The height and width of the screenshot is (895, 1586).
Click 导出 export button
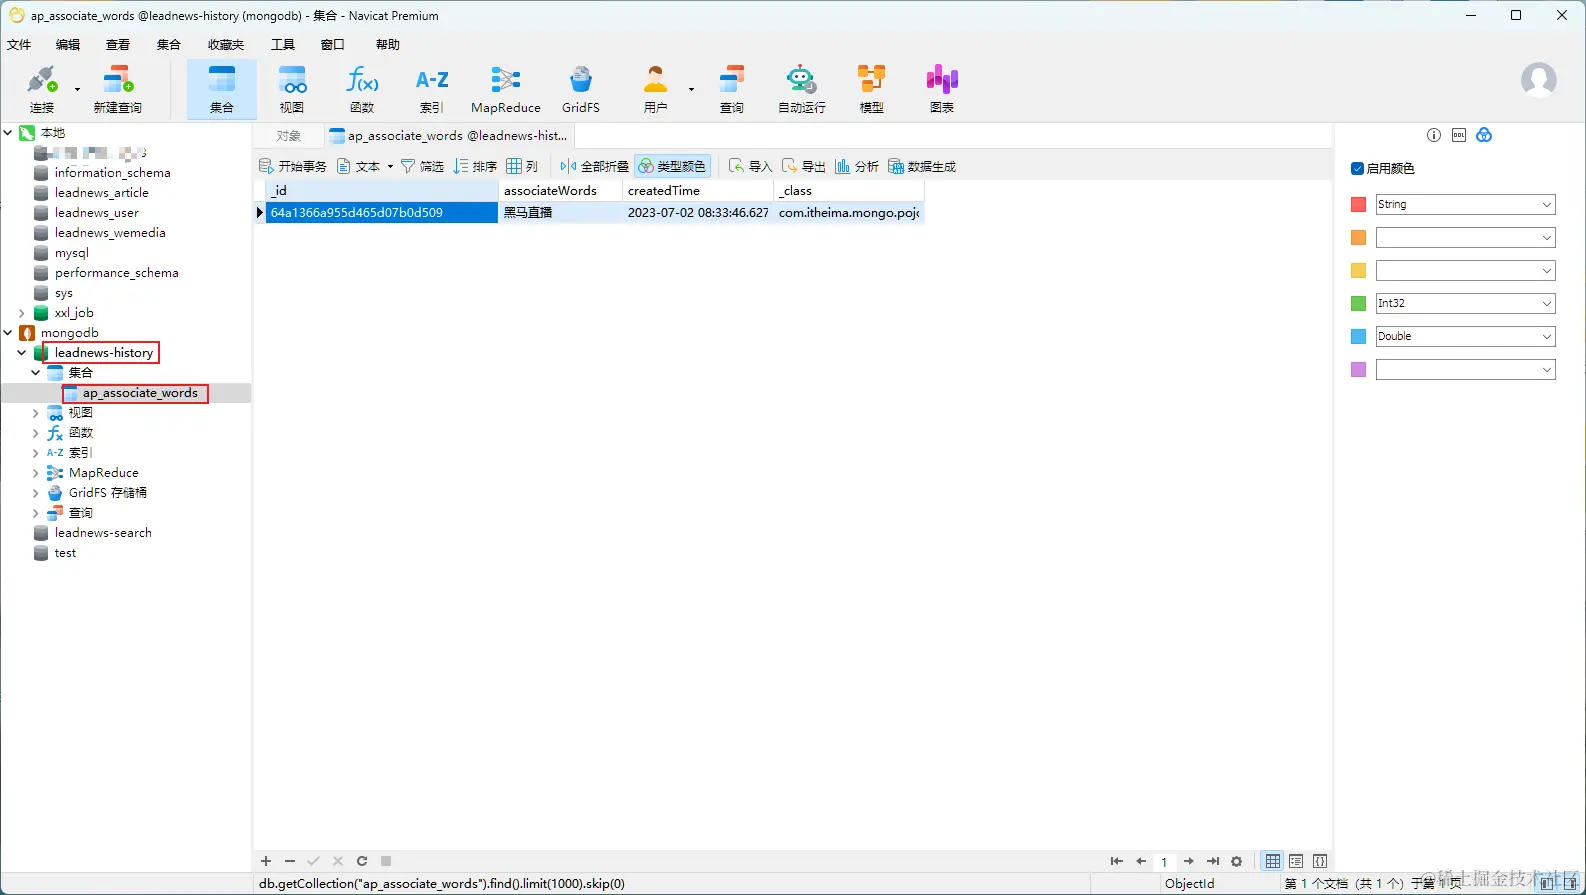[x=803, y=166]
